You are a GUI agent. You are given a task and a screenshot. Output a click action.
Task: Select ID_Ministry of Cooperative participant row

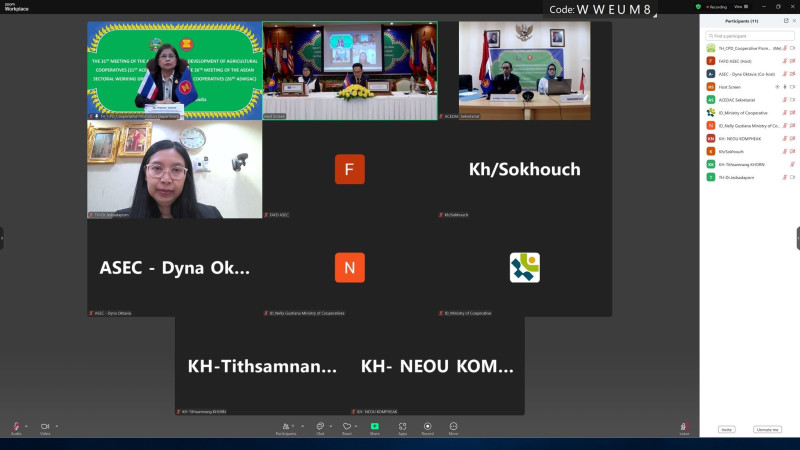click(749, 113)
